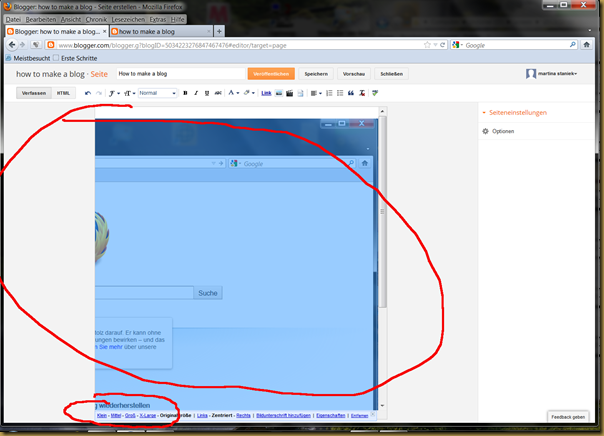Image resolution: width=604 pixels, height=436 pixels.
Task: Undo the last edit in editor toolbar
Action: 88,93
